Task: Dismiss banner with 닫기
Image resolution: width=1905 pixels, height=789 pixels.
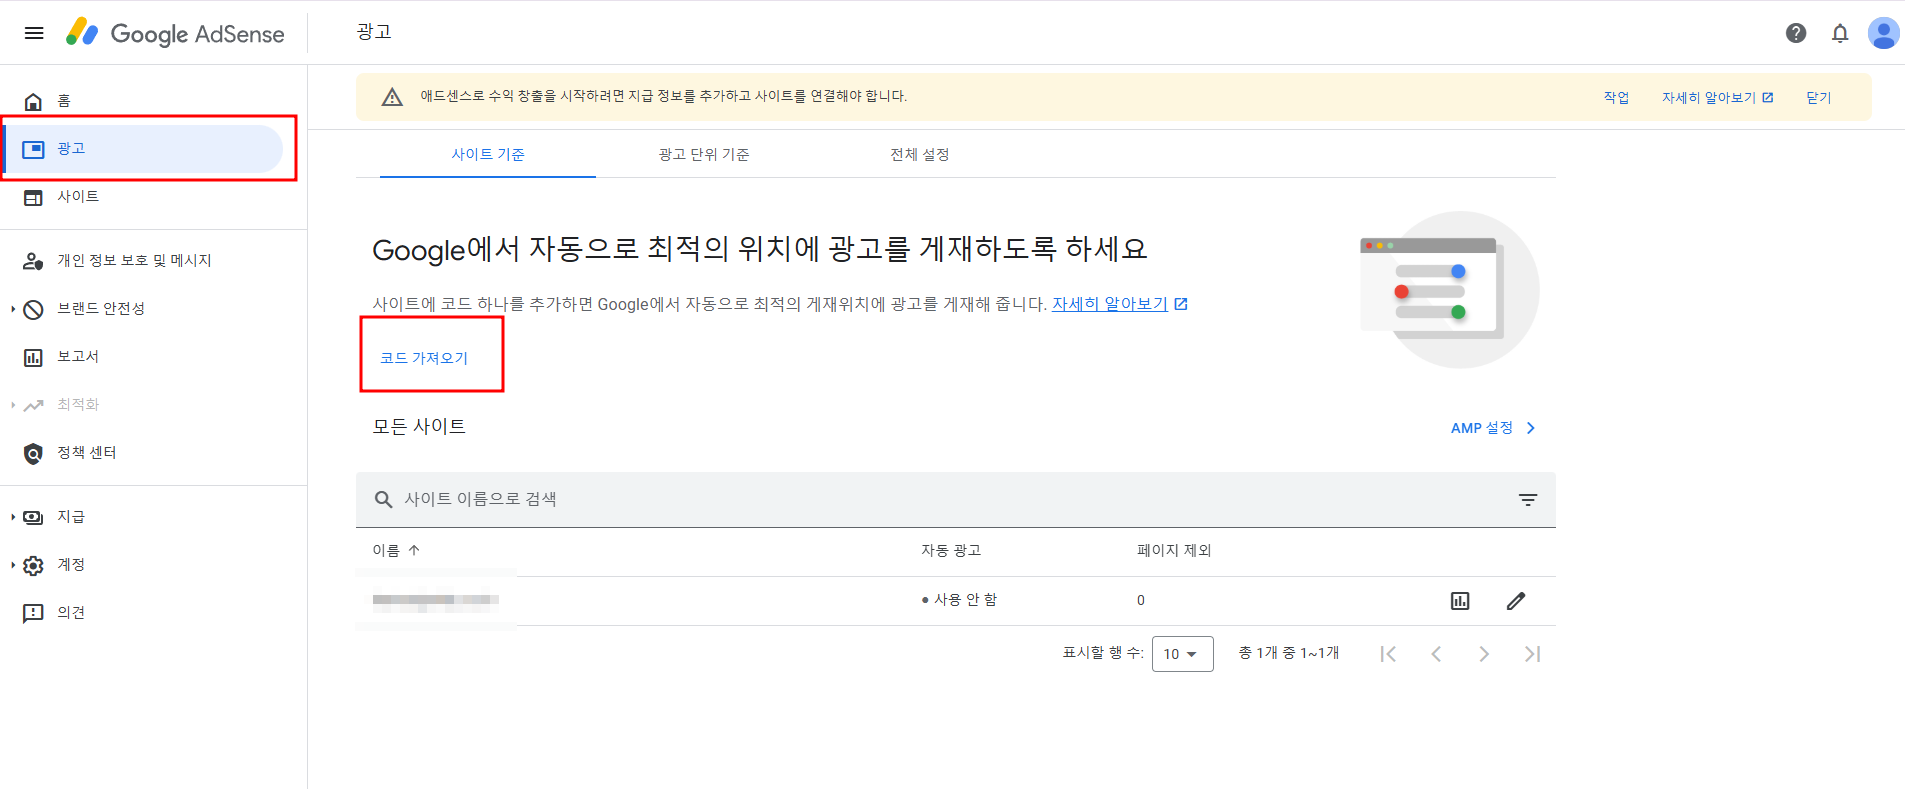Action: (x=1818, y=97)
